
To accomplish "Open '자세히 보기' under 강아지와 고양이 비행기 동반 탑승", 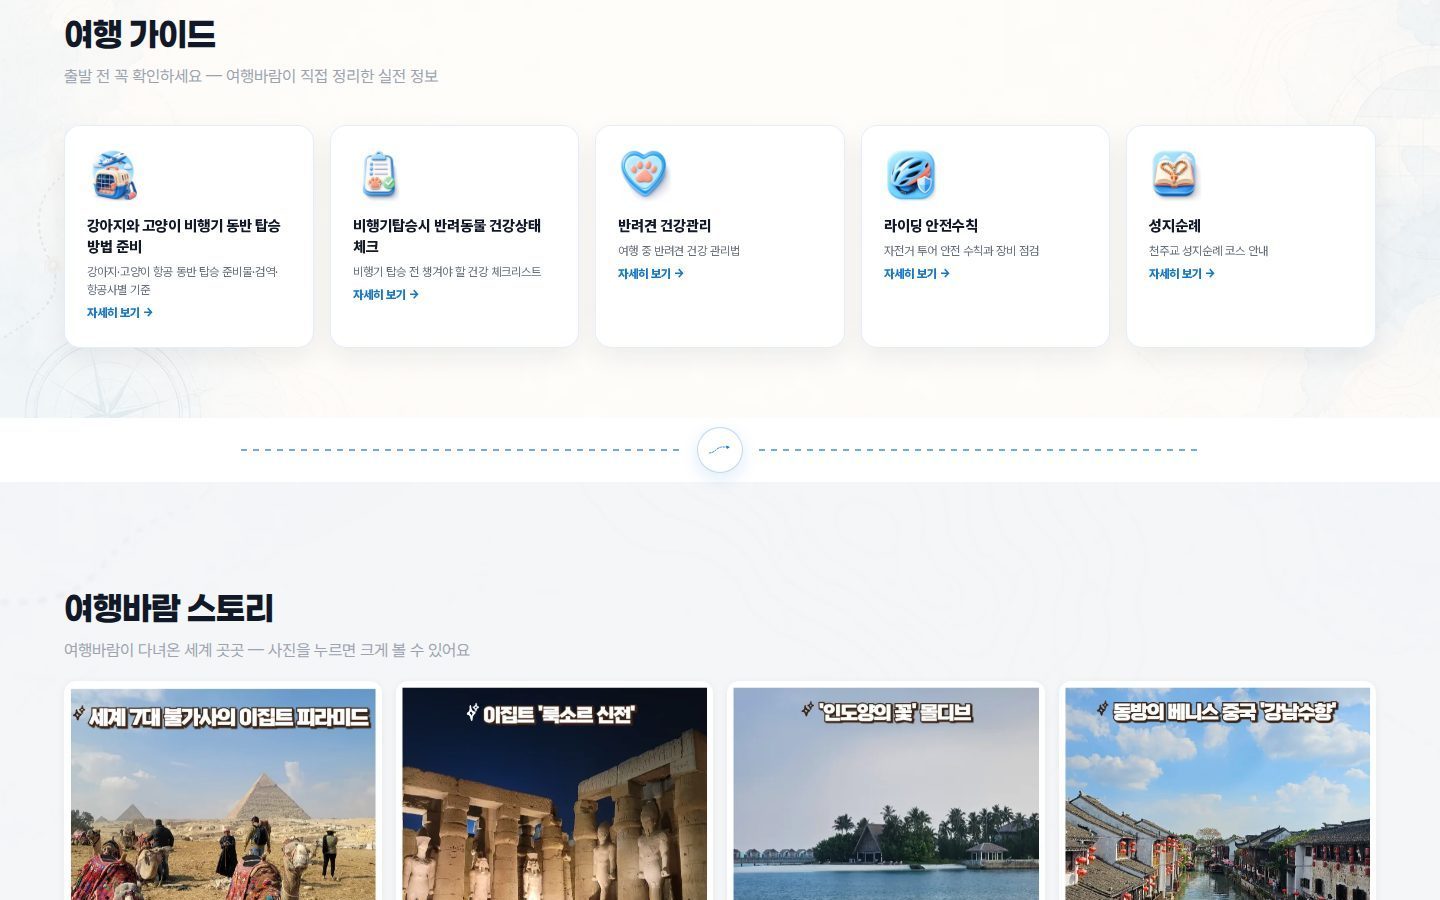I will (x=120, y=313).
